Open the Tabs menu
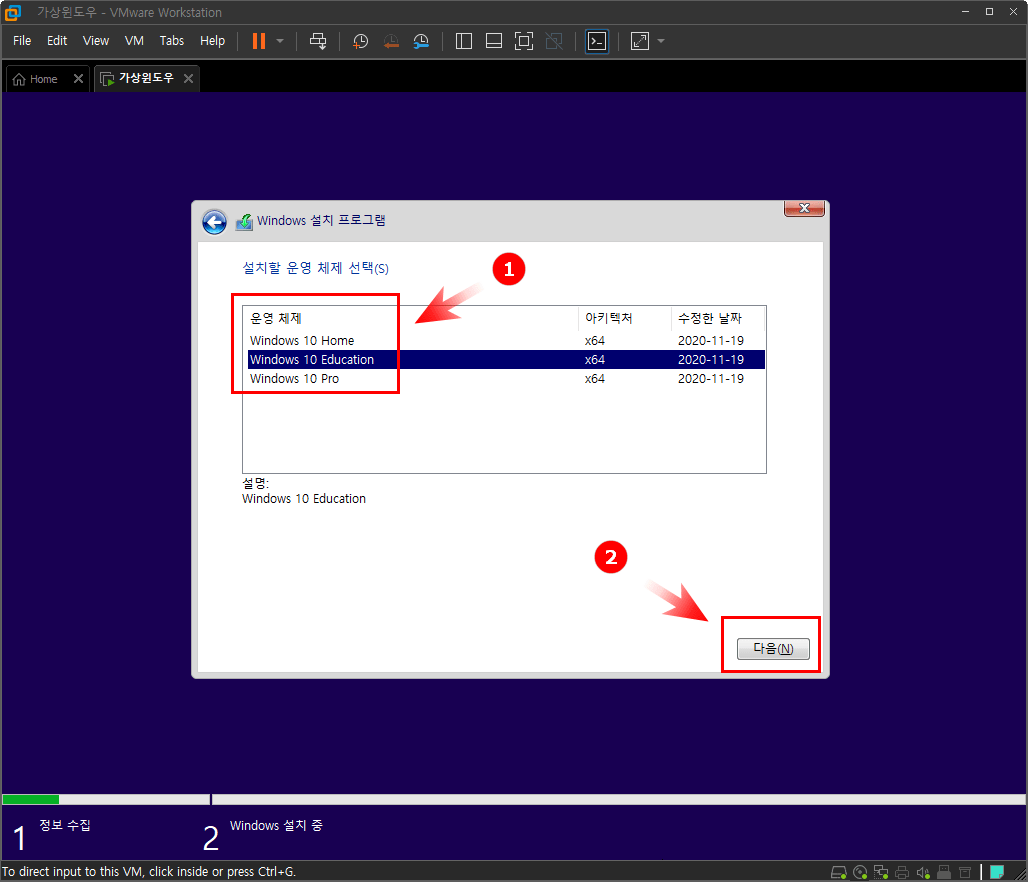 (x=172, y=41)
